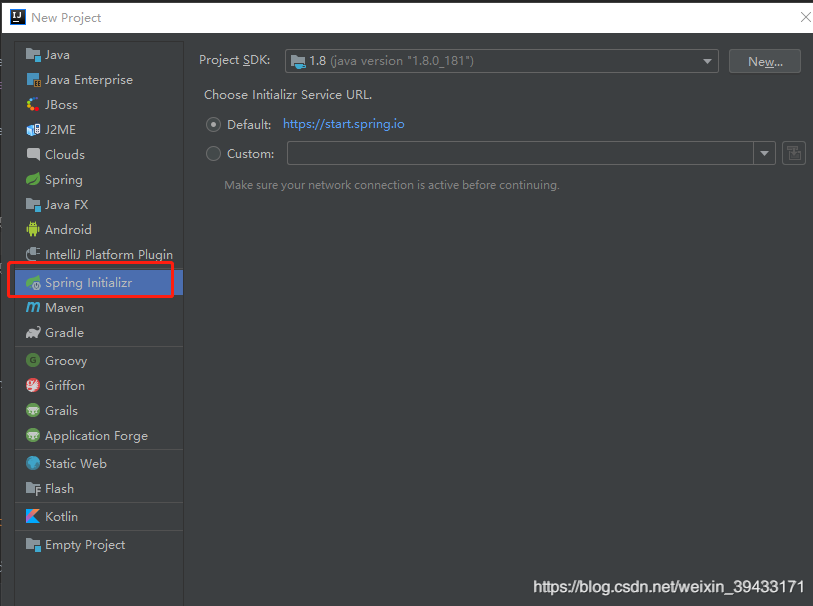Screen dimensions: 813x606
Task: Click the J2ME icon
Action: (x=33, y=130)
